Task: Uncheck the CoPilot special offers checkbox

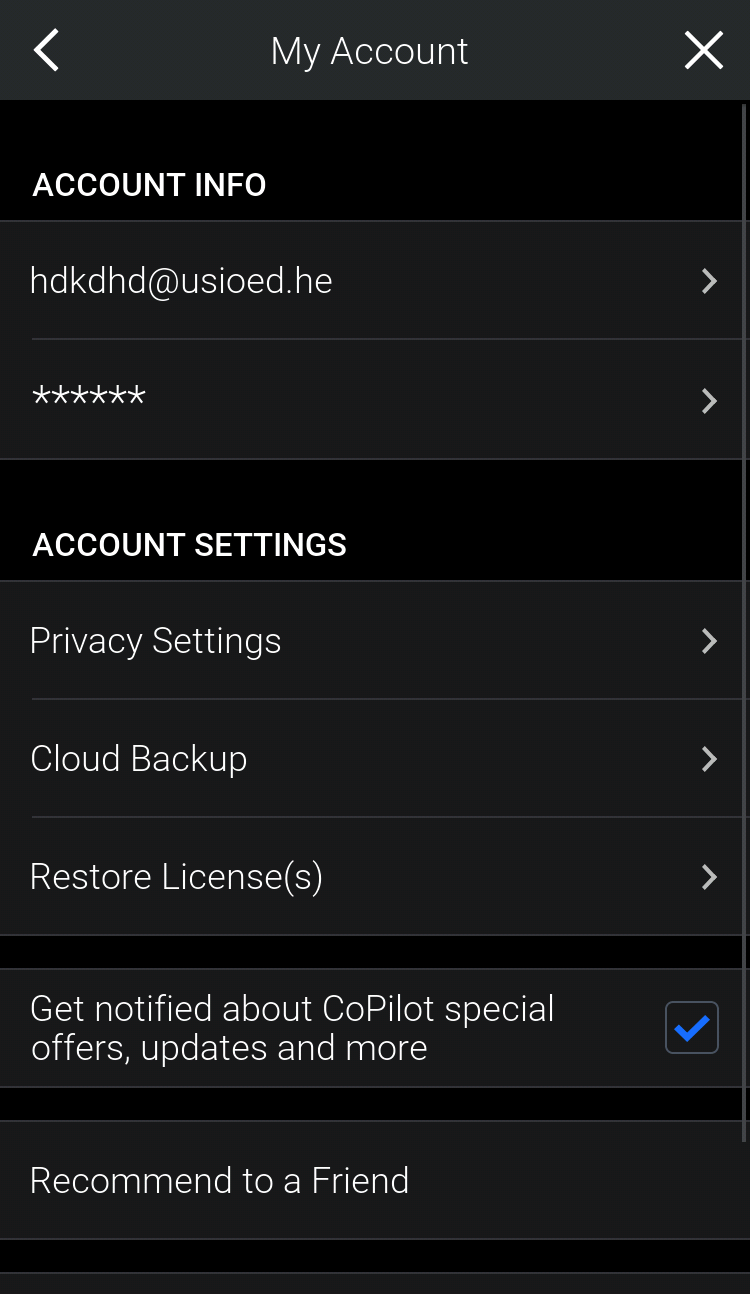Action: (x=691, y=1027)
